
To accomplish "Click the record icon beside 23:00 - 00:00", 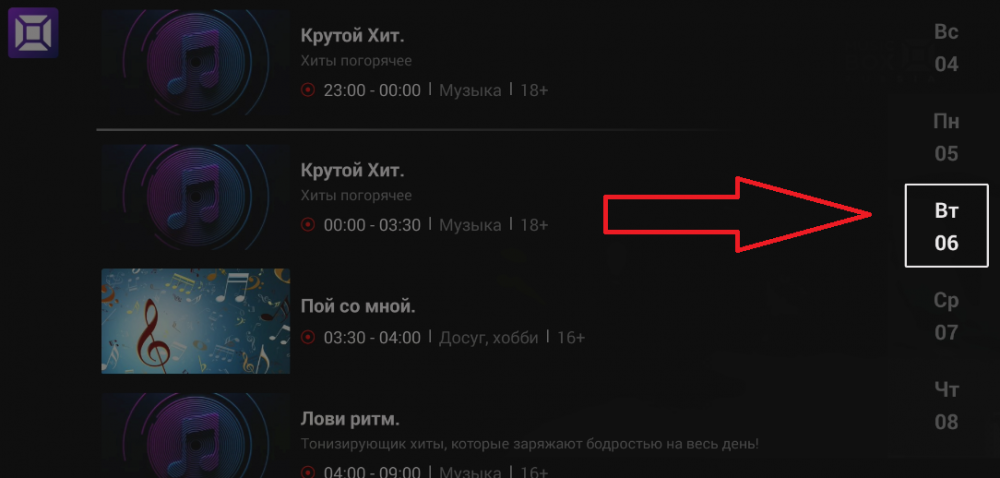I will [307, 91].
